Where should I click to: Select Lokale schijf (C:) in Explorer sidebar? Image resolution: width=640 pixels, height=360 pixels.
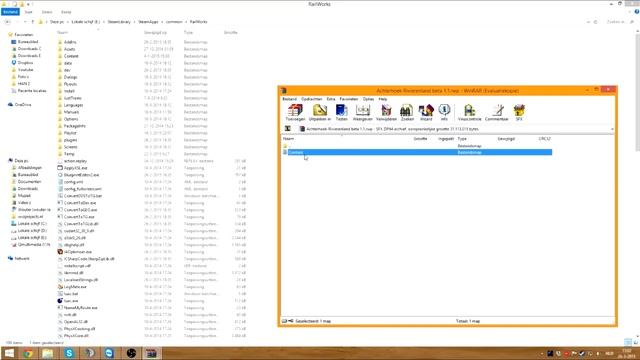pos(32,223)
